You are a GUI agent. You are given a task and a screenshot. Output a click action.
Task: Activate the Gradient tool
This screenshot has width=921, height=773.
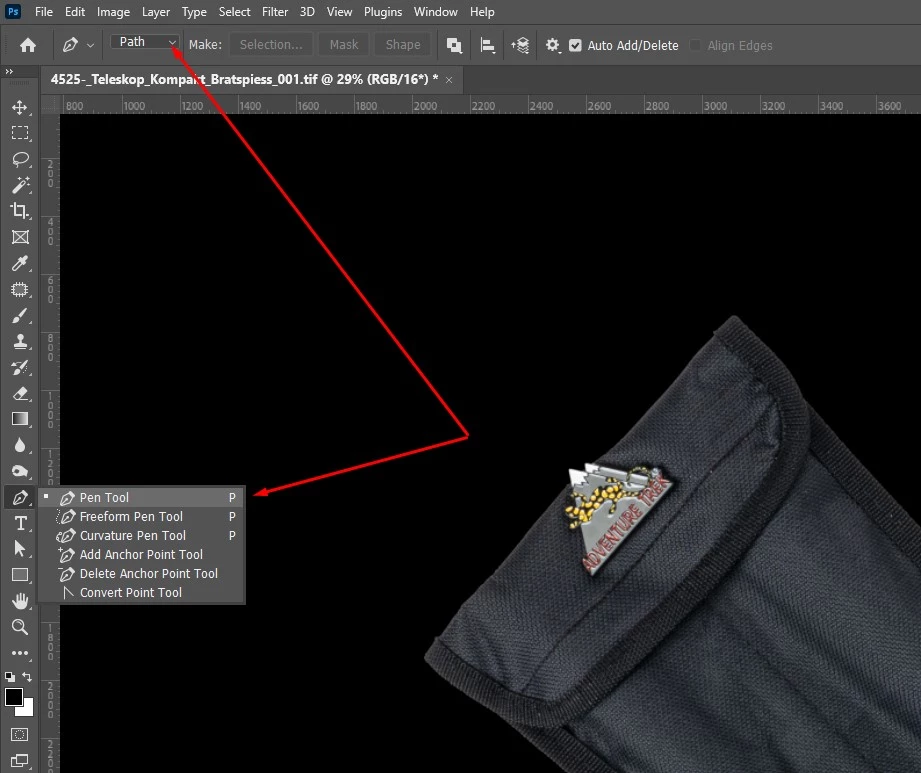click(x=20, y=419)
